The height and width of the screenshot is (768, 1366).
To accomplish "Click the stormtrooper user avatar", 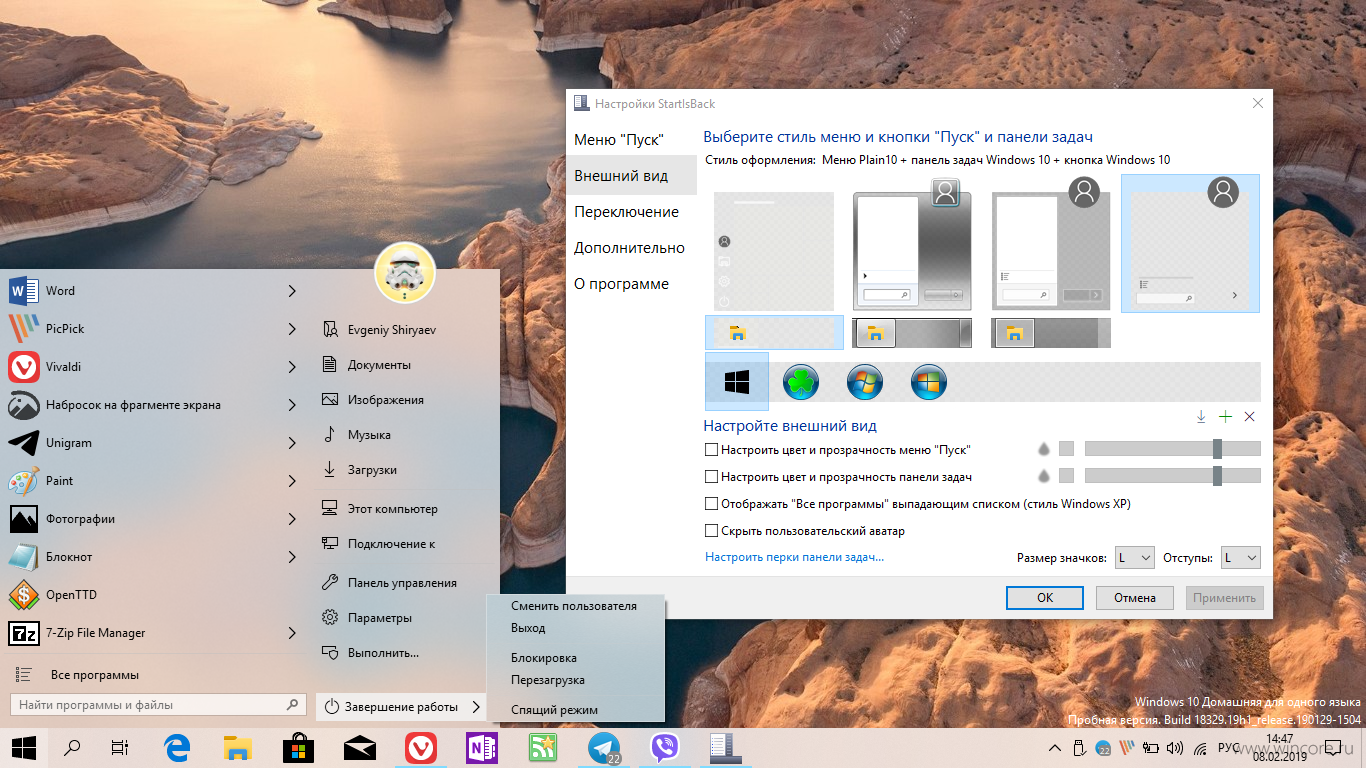I will pos(404,272).
